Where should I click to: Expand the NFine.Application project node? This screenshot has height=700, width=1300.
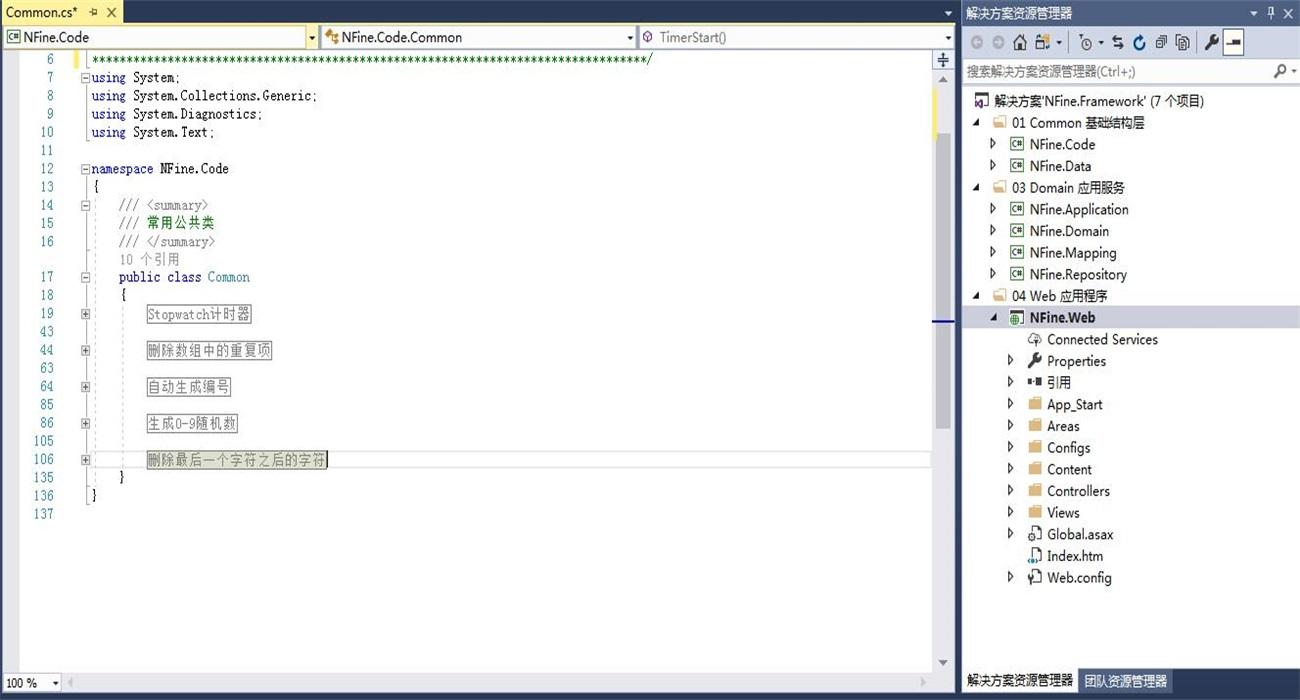[993, 209]
